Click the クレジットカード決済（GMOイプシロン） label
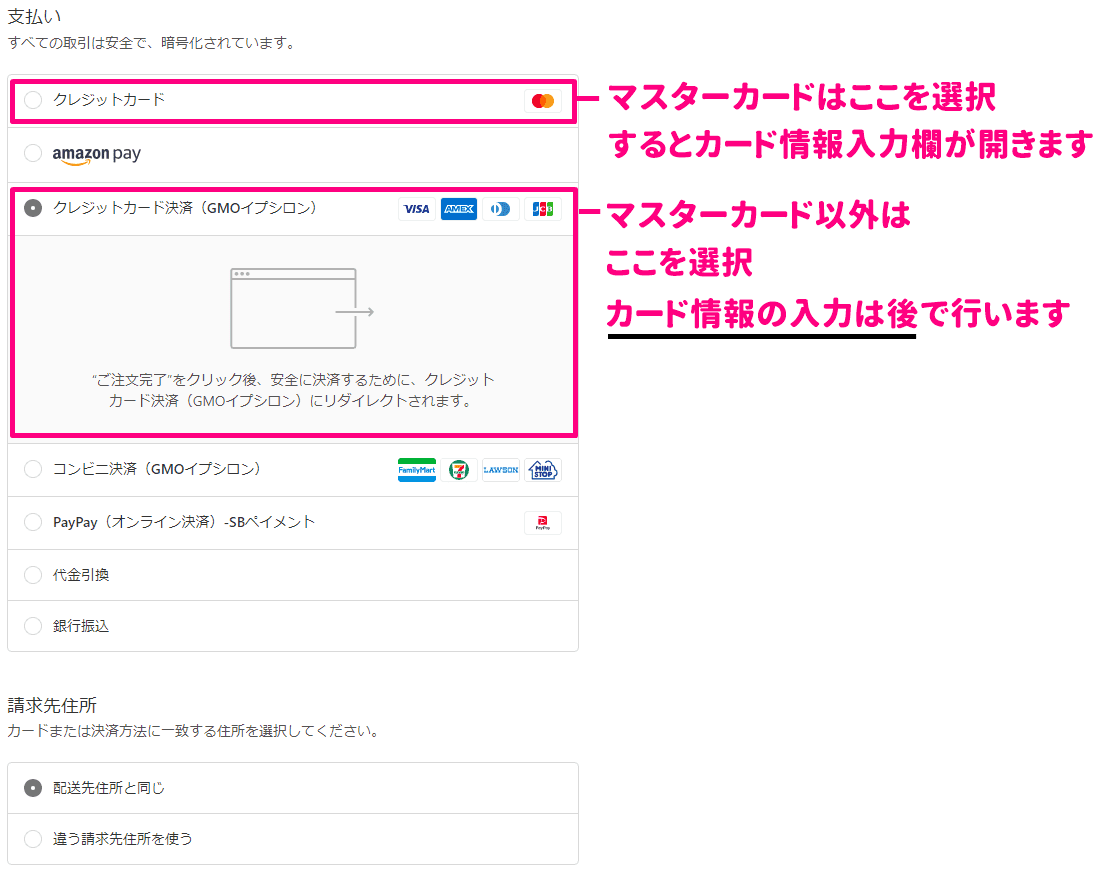Image resolution: width=1093 pixels, height=873 pixels. 185,208
